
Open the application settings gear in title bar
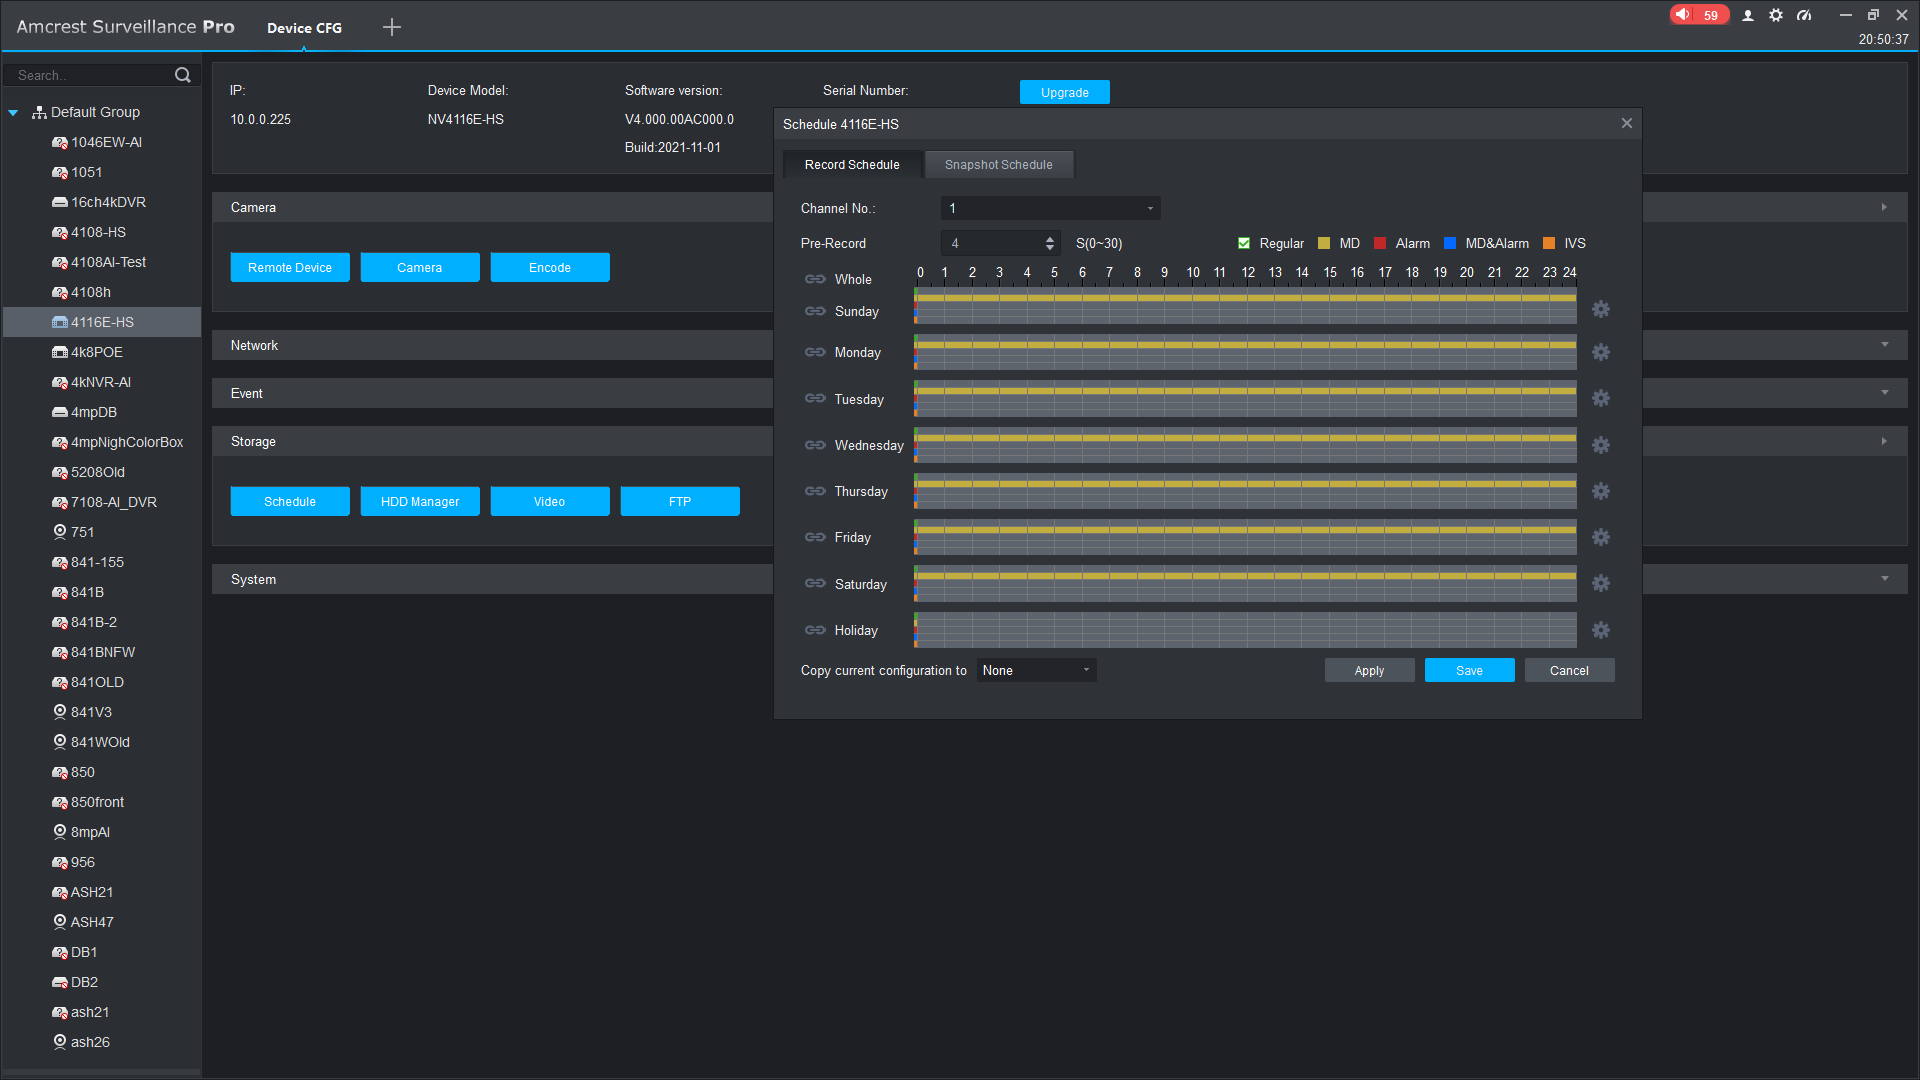point(1776,15)
